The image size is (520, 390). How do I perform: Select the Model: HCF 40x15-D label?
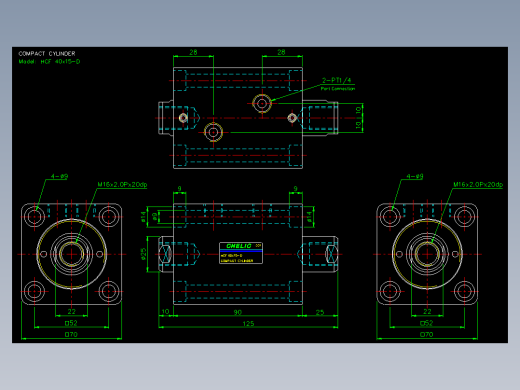click(x=49, y=62)
